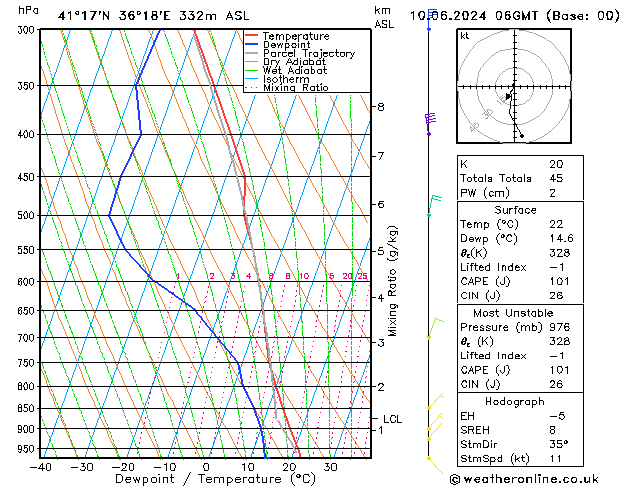
Task: Click the cyan wind barb near 500 hPa
Action: click(433, 204)
